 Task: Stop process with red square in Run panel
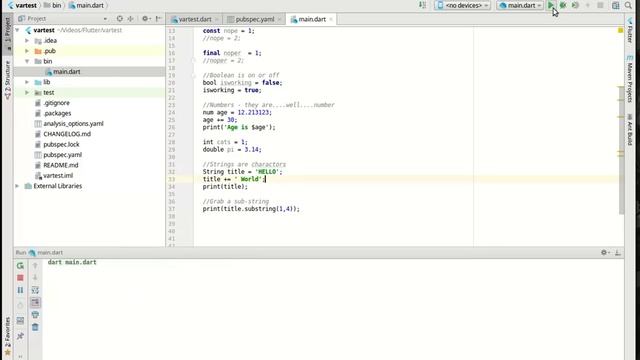point(20,278)
